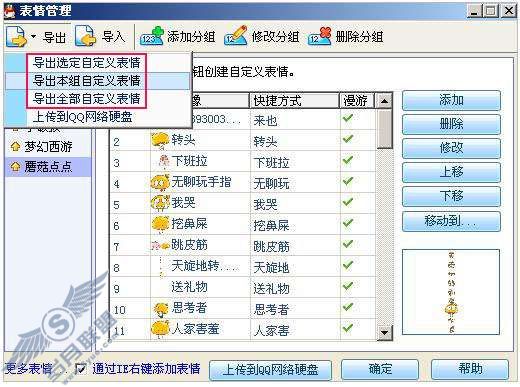Click the 表情管理 title bar app icon

point(10,11)
